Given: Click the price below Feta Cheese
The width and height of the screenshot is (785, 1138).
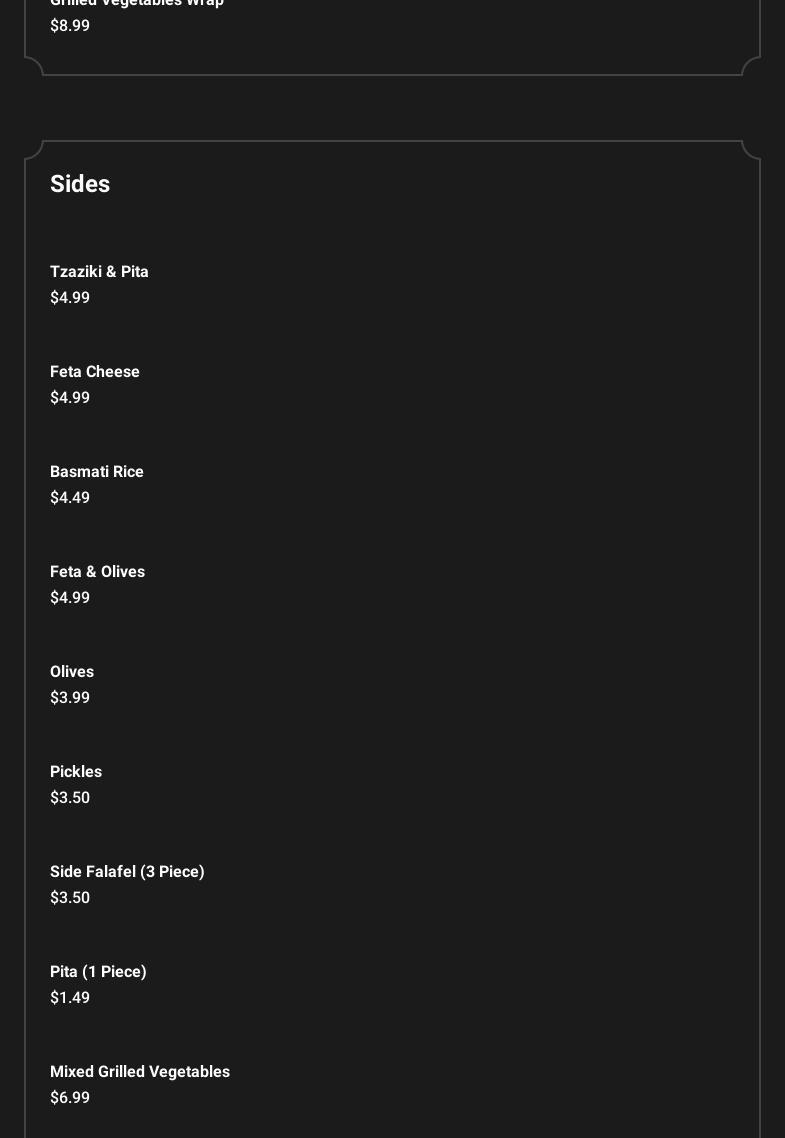Looking at the screenshot, I should 70,398.
